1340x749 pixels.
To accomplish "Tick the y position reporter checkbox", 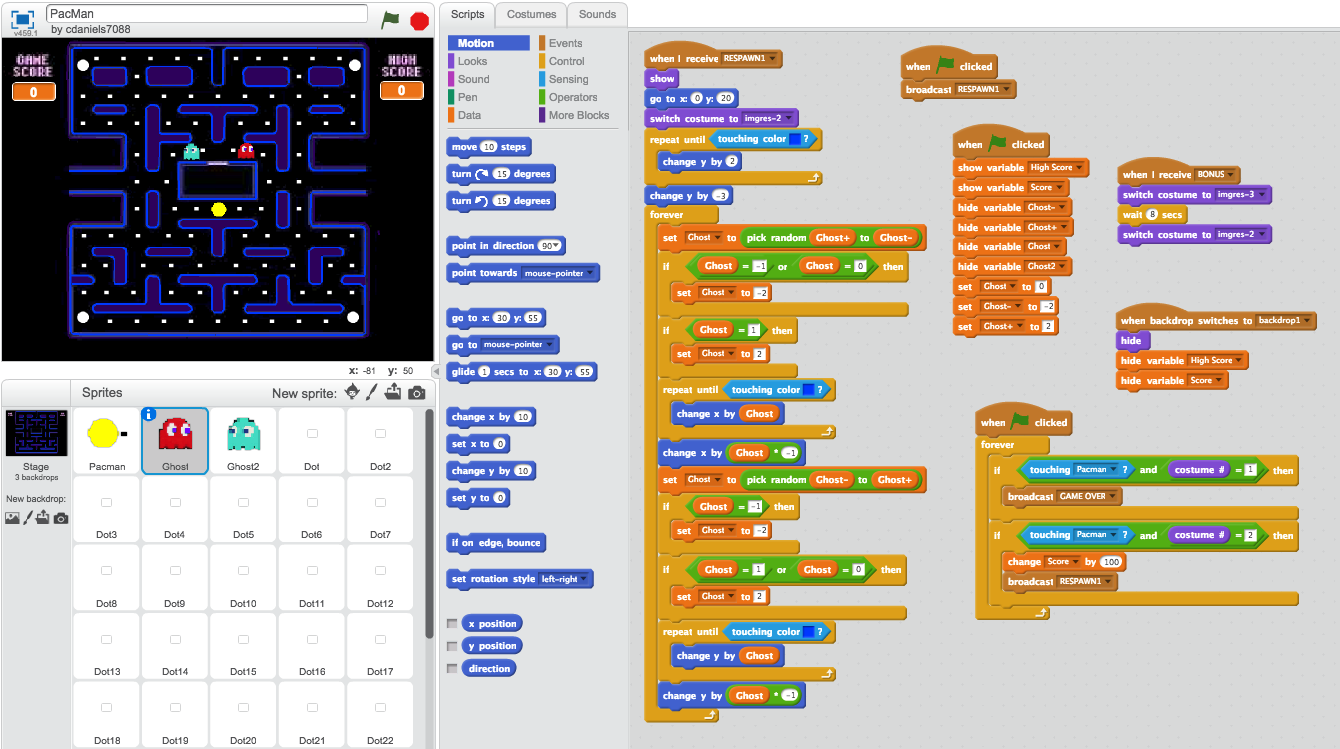I will coord(452,646).
